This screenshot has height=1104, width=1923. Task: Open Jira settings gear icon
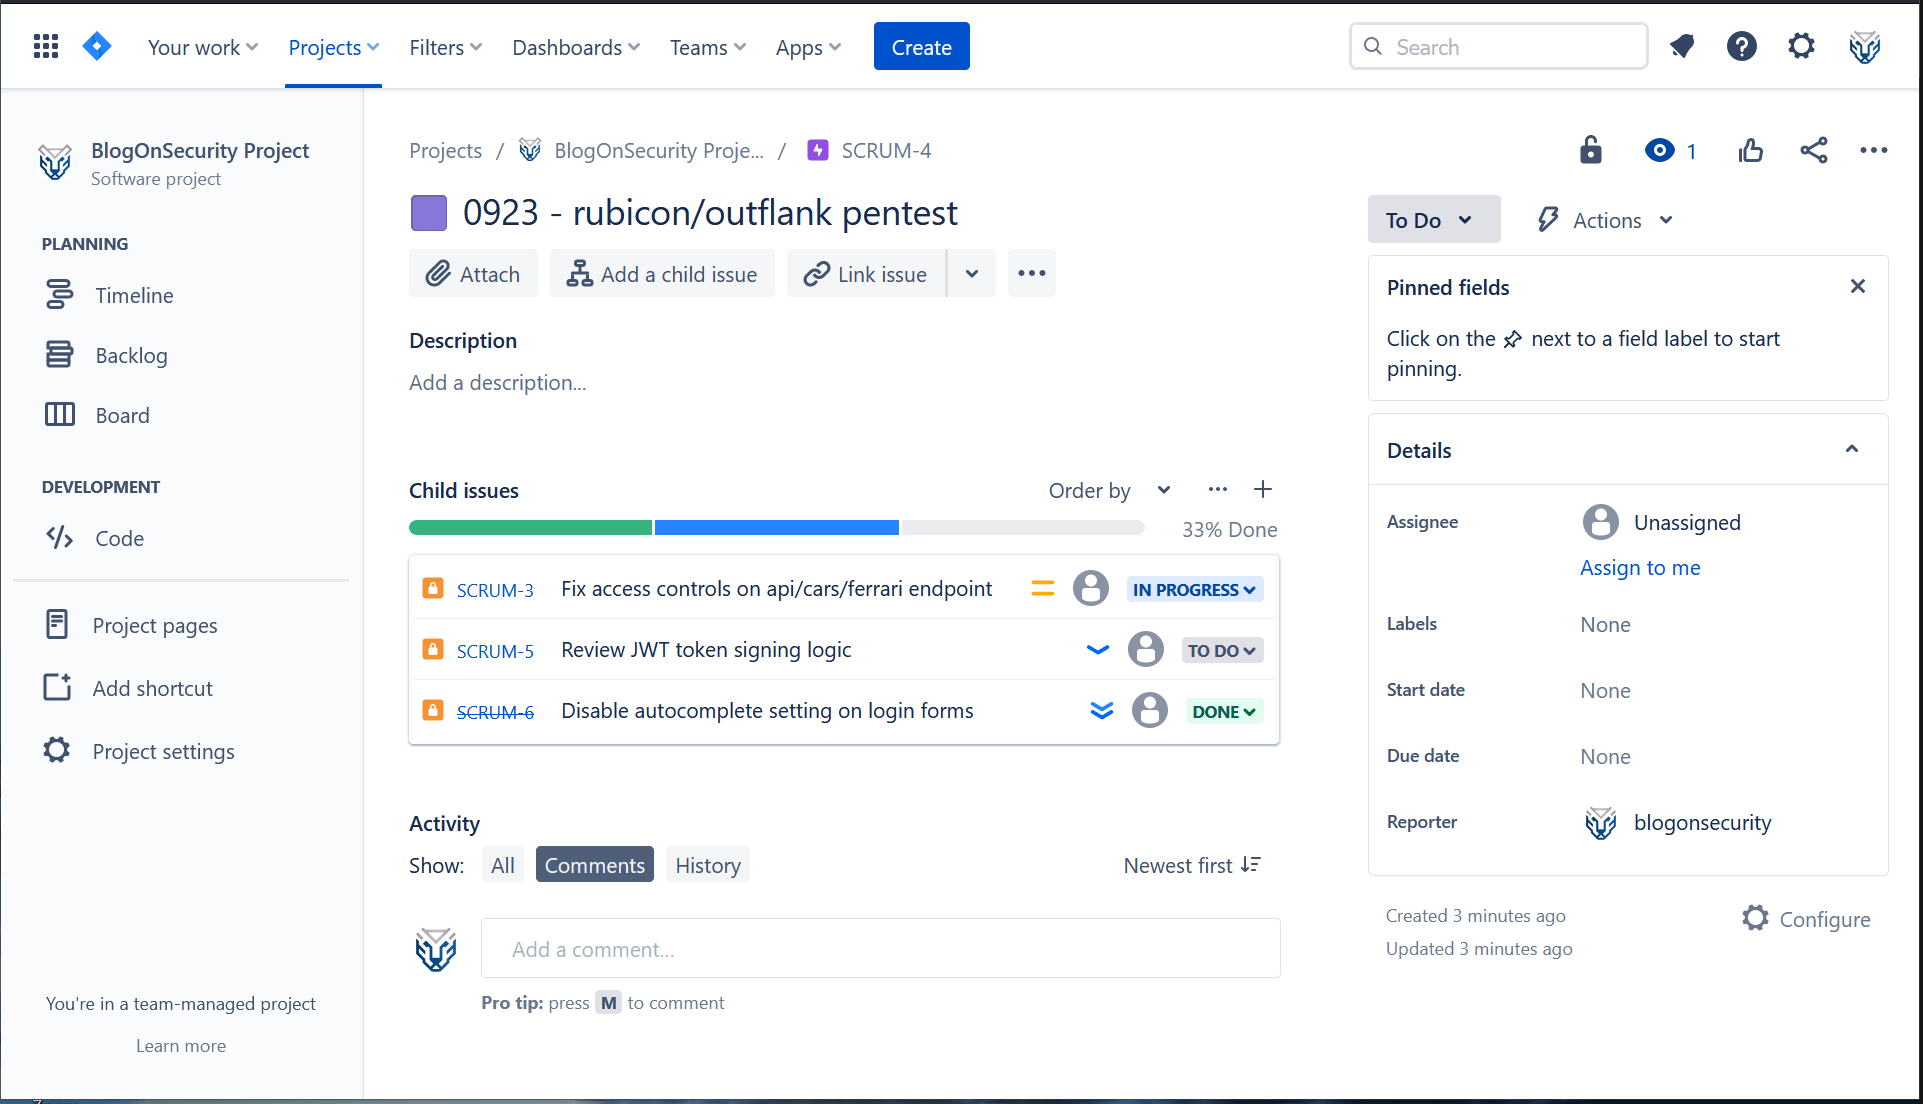tap(1800, 46)
